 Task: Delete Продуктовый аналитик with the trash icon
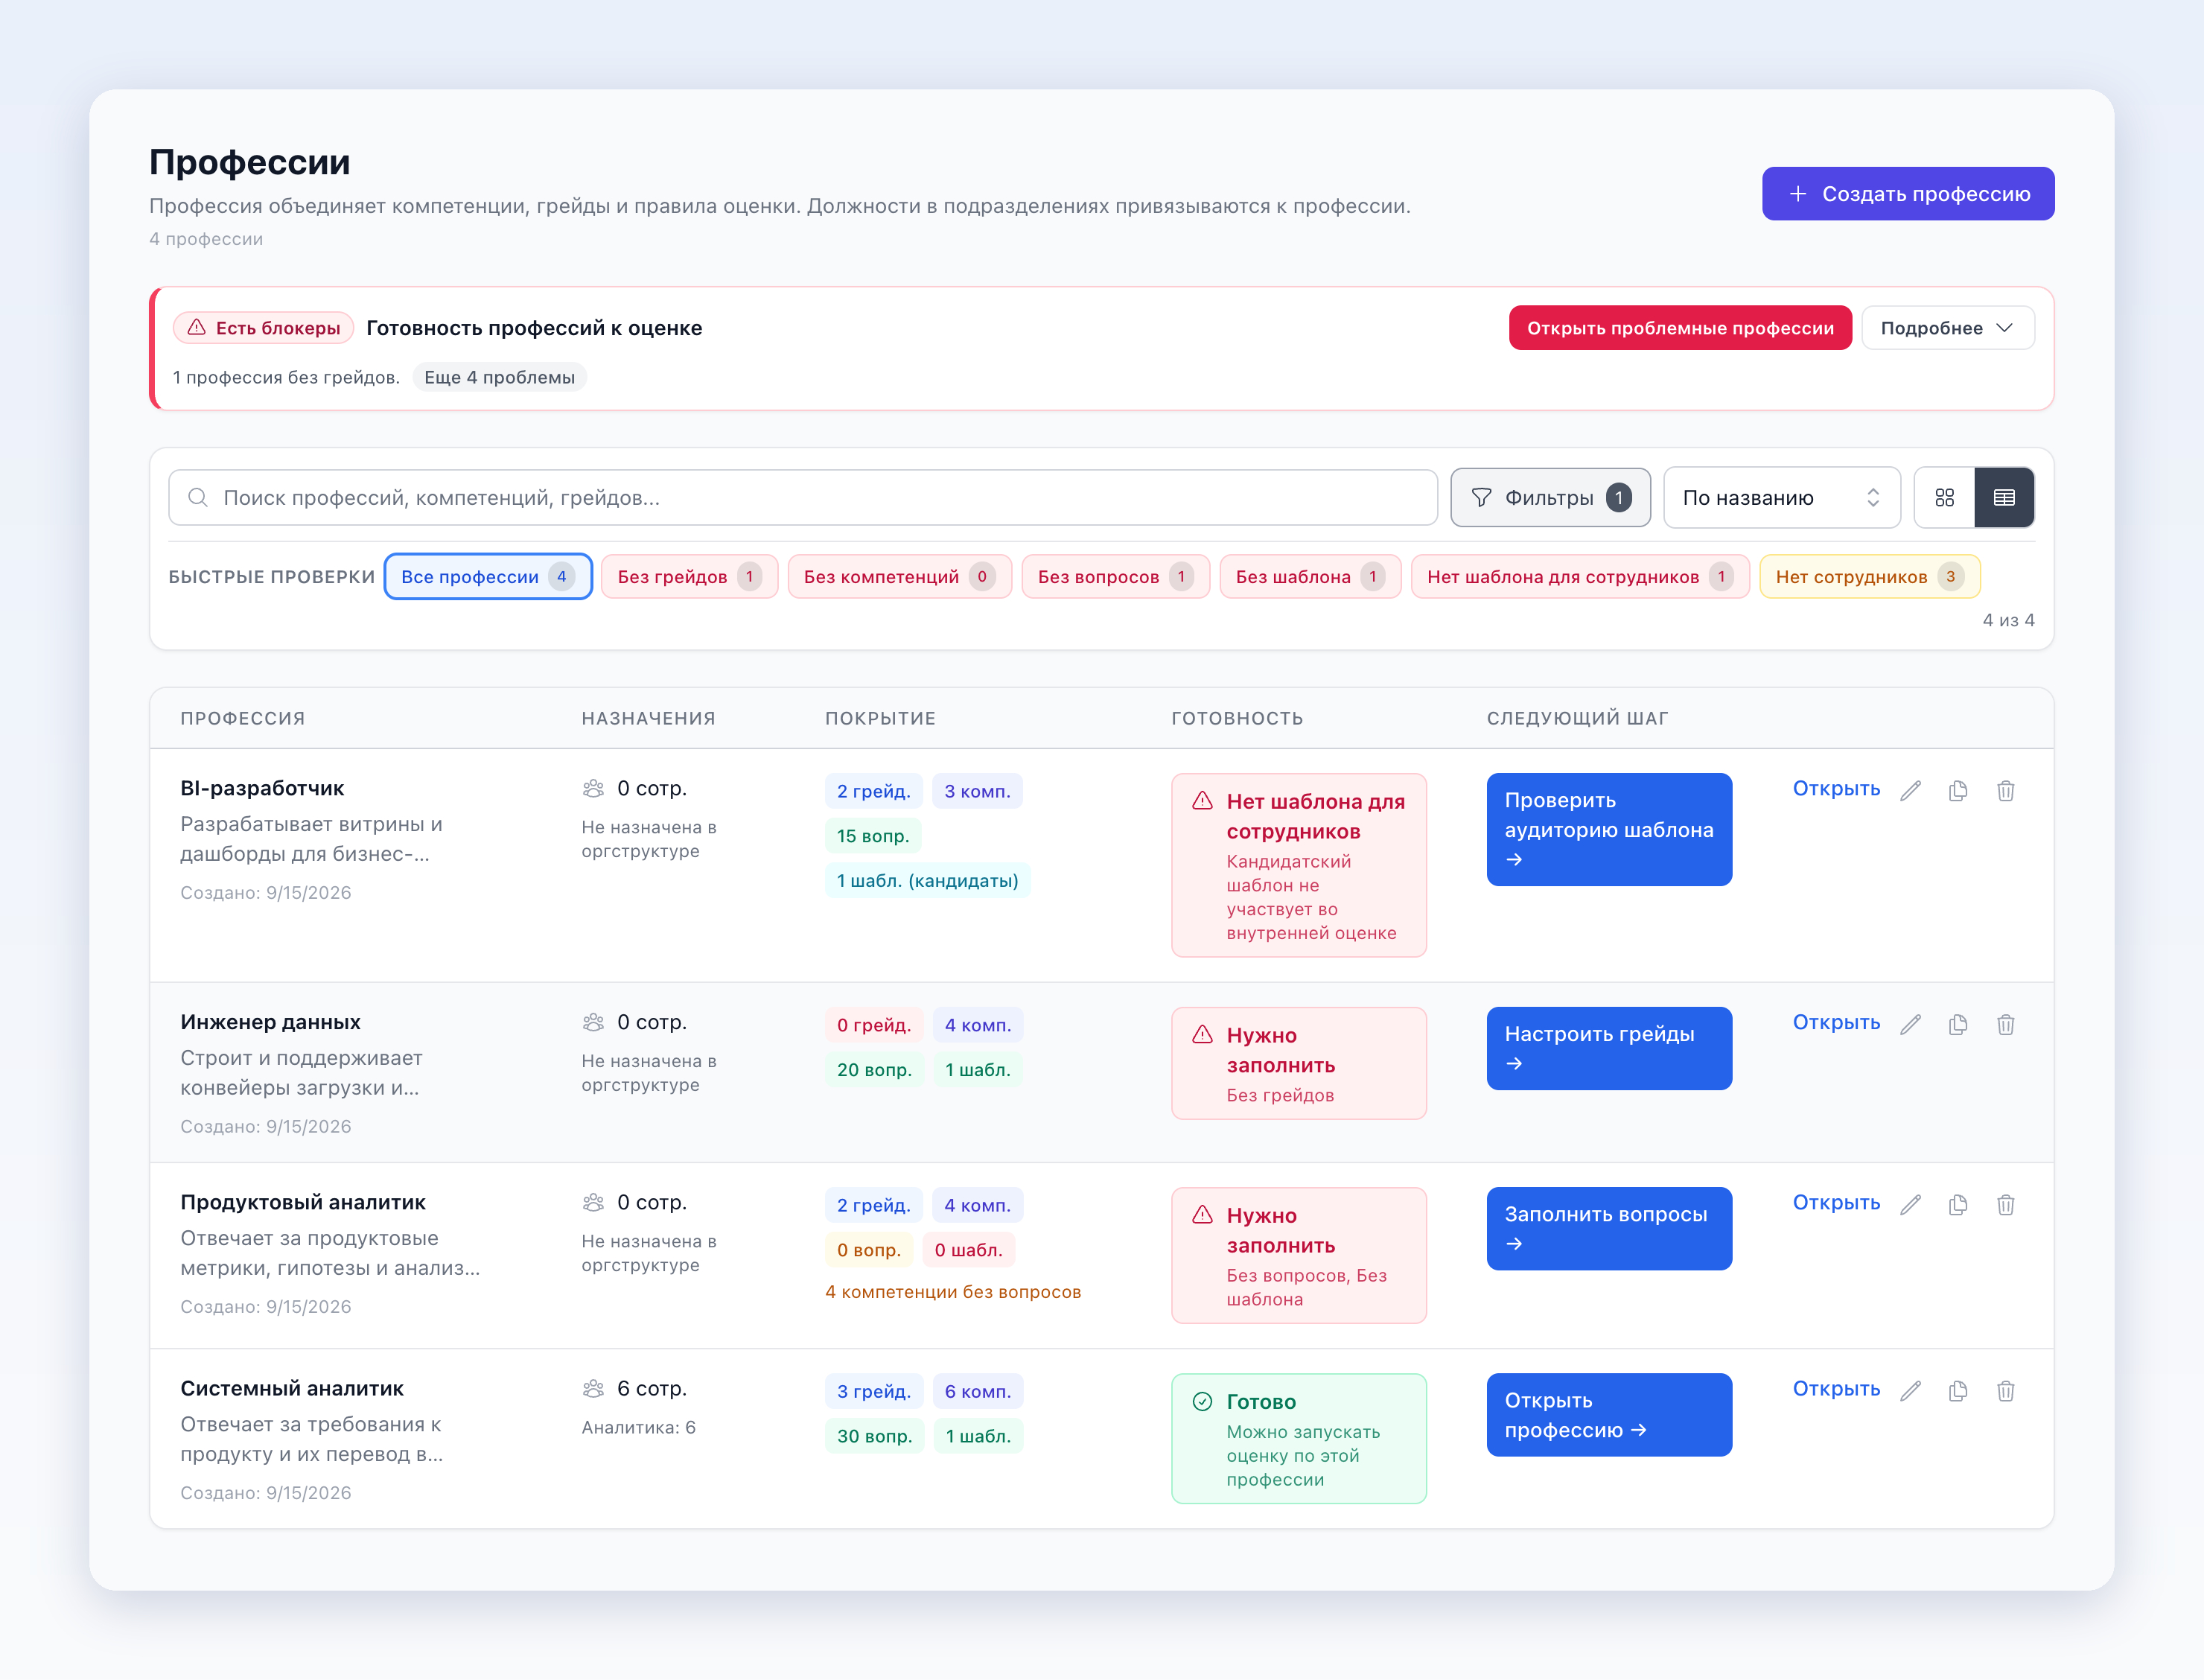(x=2005, y=1204)
